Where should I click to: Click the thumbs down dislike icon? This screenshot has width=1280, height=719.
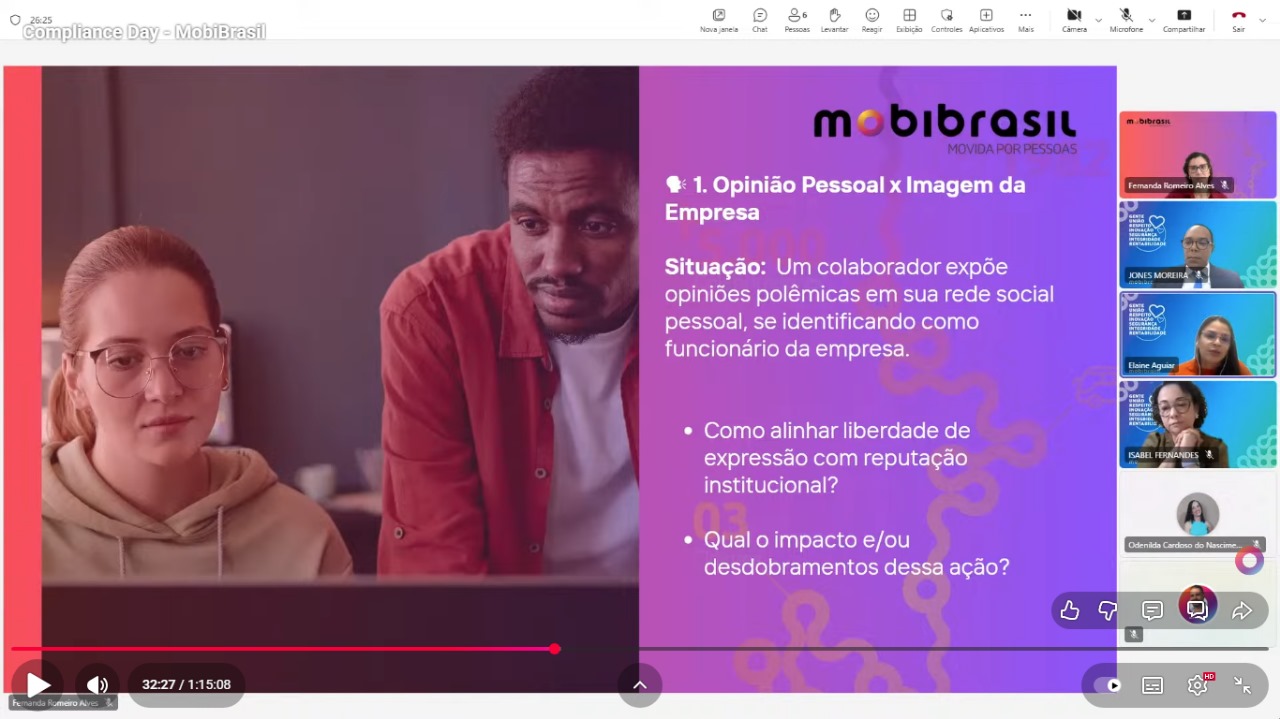click(x=1108, y=610)
